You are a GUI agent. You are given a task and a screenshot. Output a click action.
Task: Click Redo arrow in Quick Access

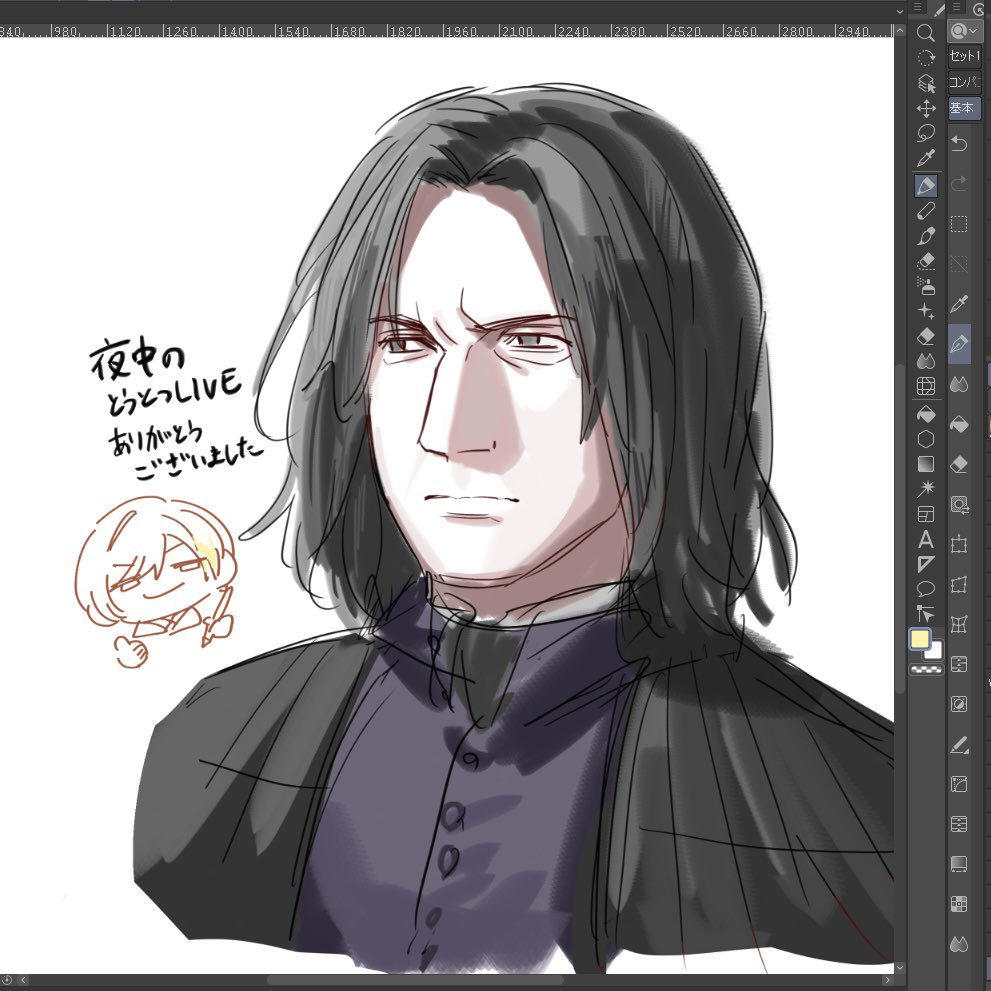(959, 184)
